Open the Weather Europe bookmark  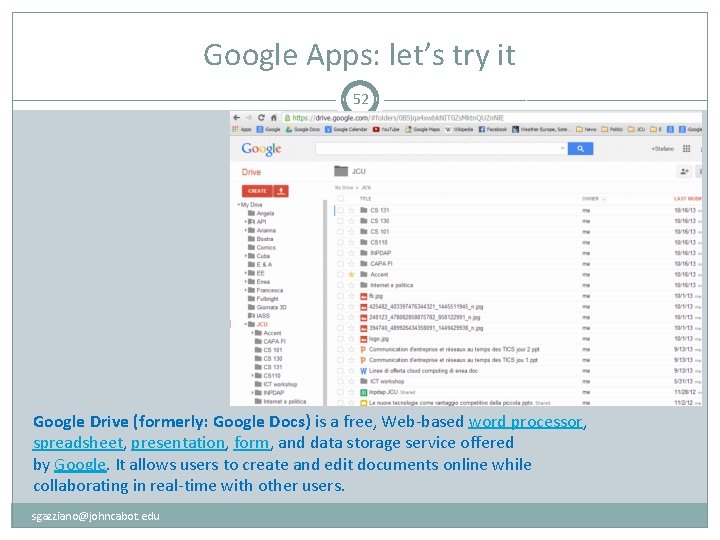541,129
